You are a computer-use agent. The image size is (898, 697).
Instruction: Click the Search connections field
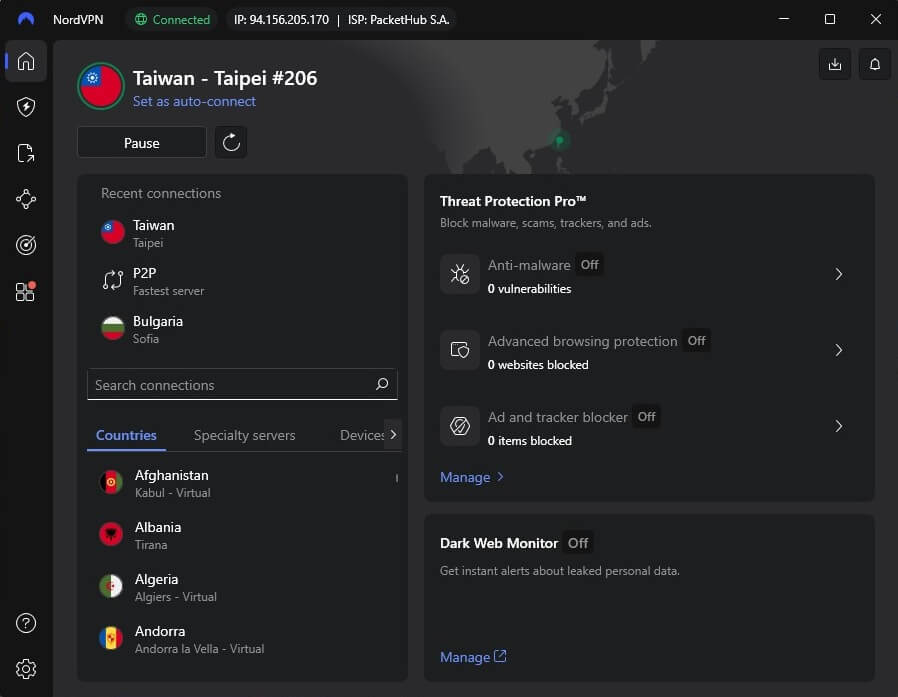pyautogui.click(x=230, y=384)
